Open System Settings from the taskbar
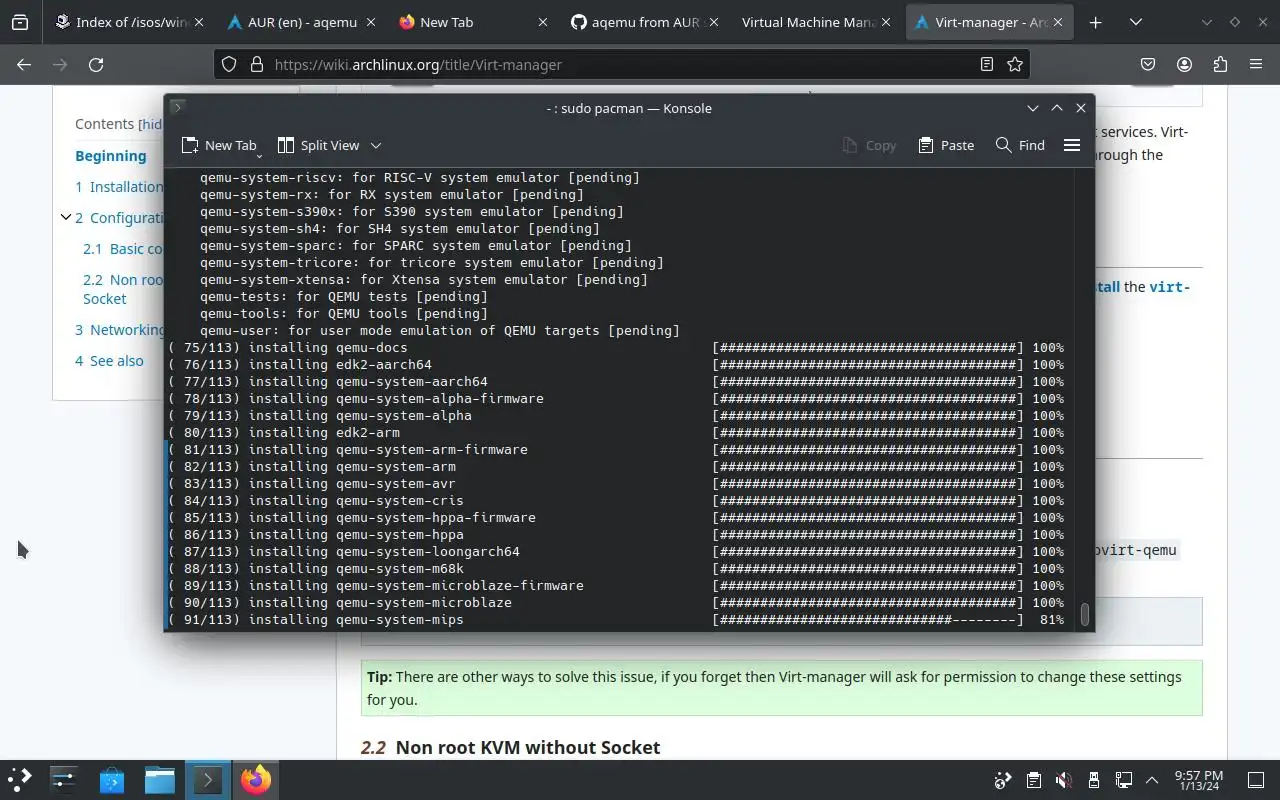 [64, 779]
